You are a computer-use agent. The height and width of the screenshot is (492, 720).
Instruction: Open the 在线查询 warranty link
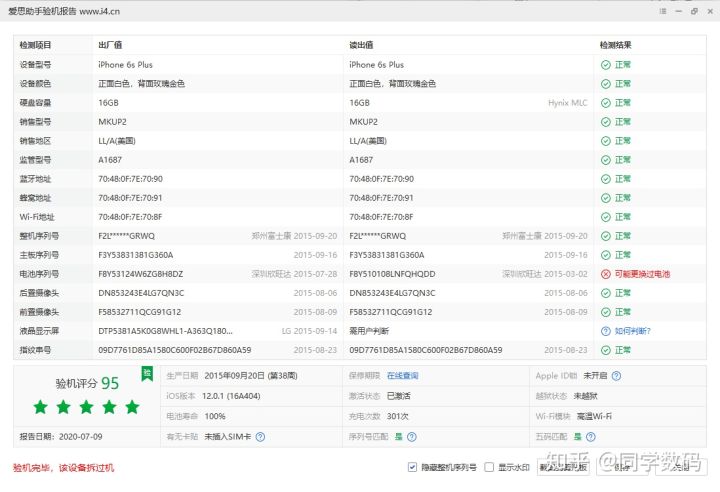[x=402, y=376]
